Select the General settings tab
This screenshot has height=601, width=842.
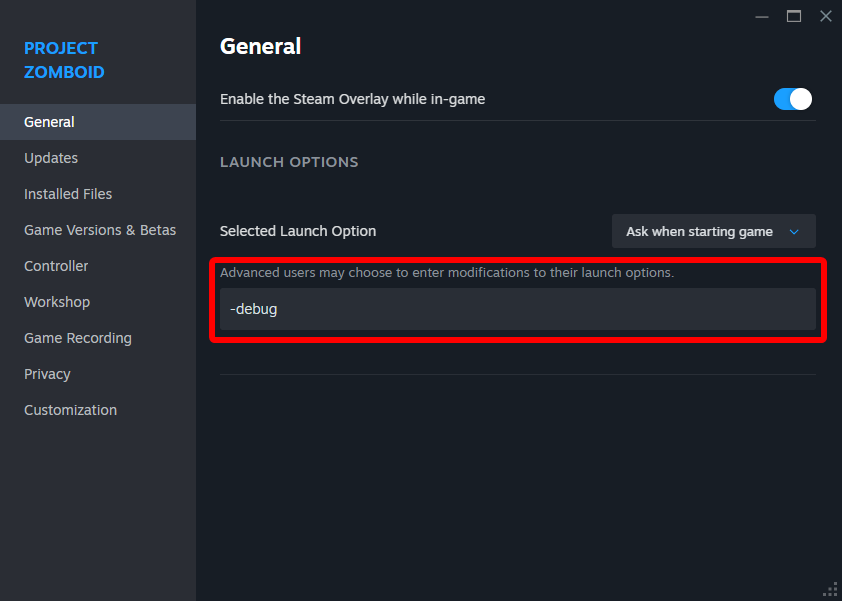point(50,122)
